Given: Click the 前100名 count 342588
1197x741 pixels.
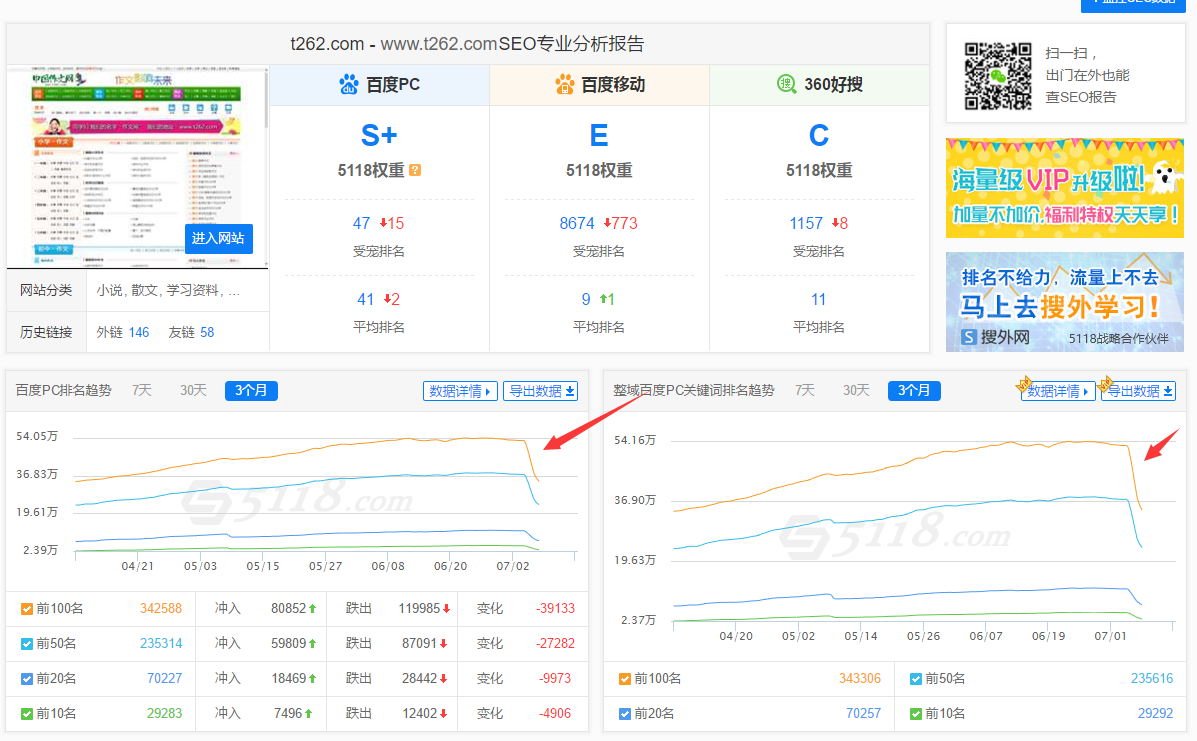Looking at the screenshot, I should click(161, 609).
